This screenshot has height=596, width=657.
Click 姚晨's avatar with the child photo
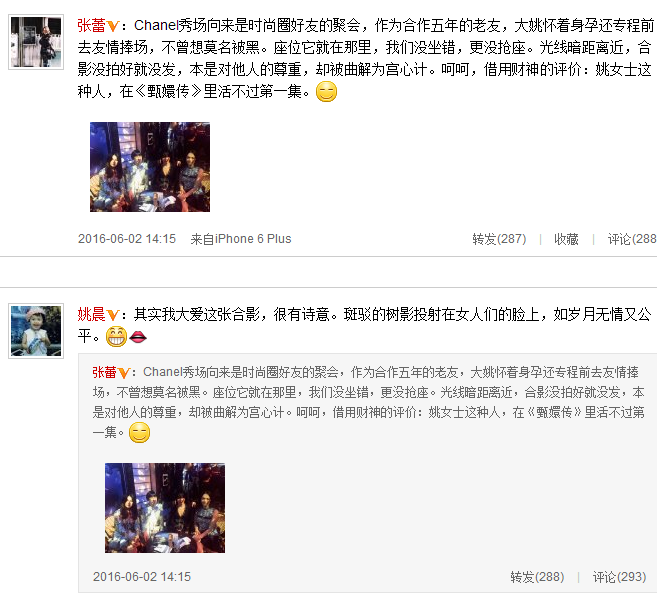pos(36,331)
